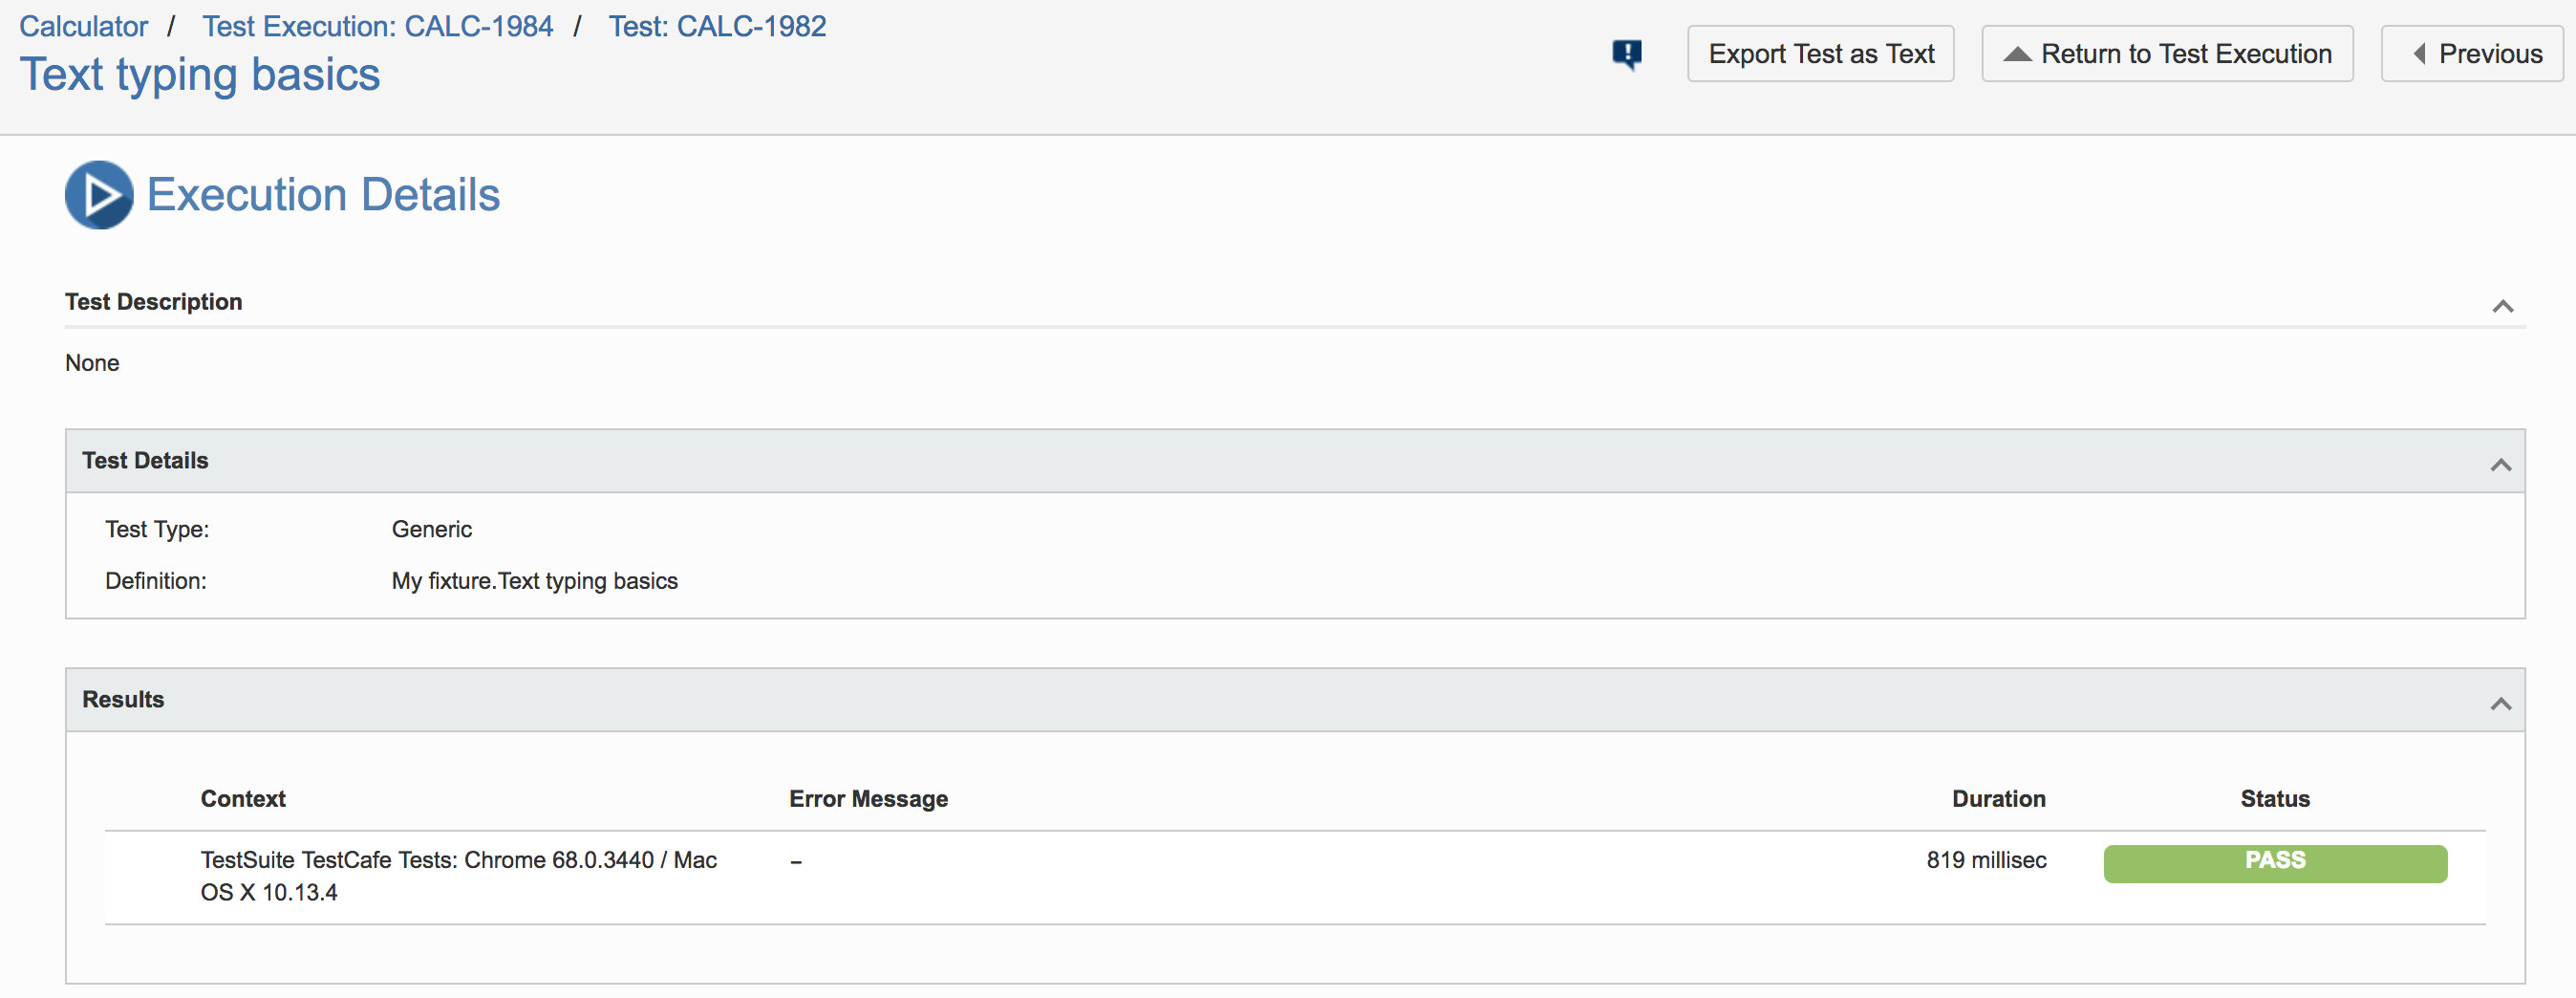Click the Test Description heading
2576x998 pixels.
tap(154, 302)
